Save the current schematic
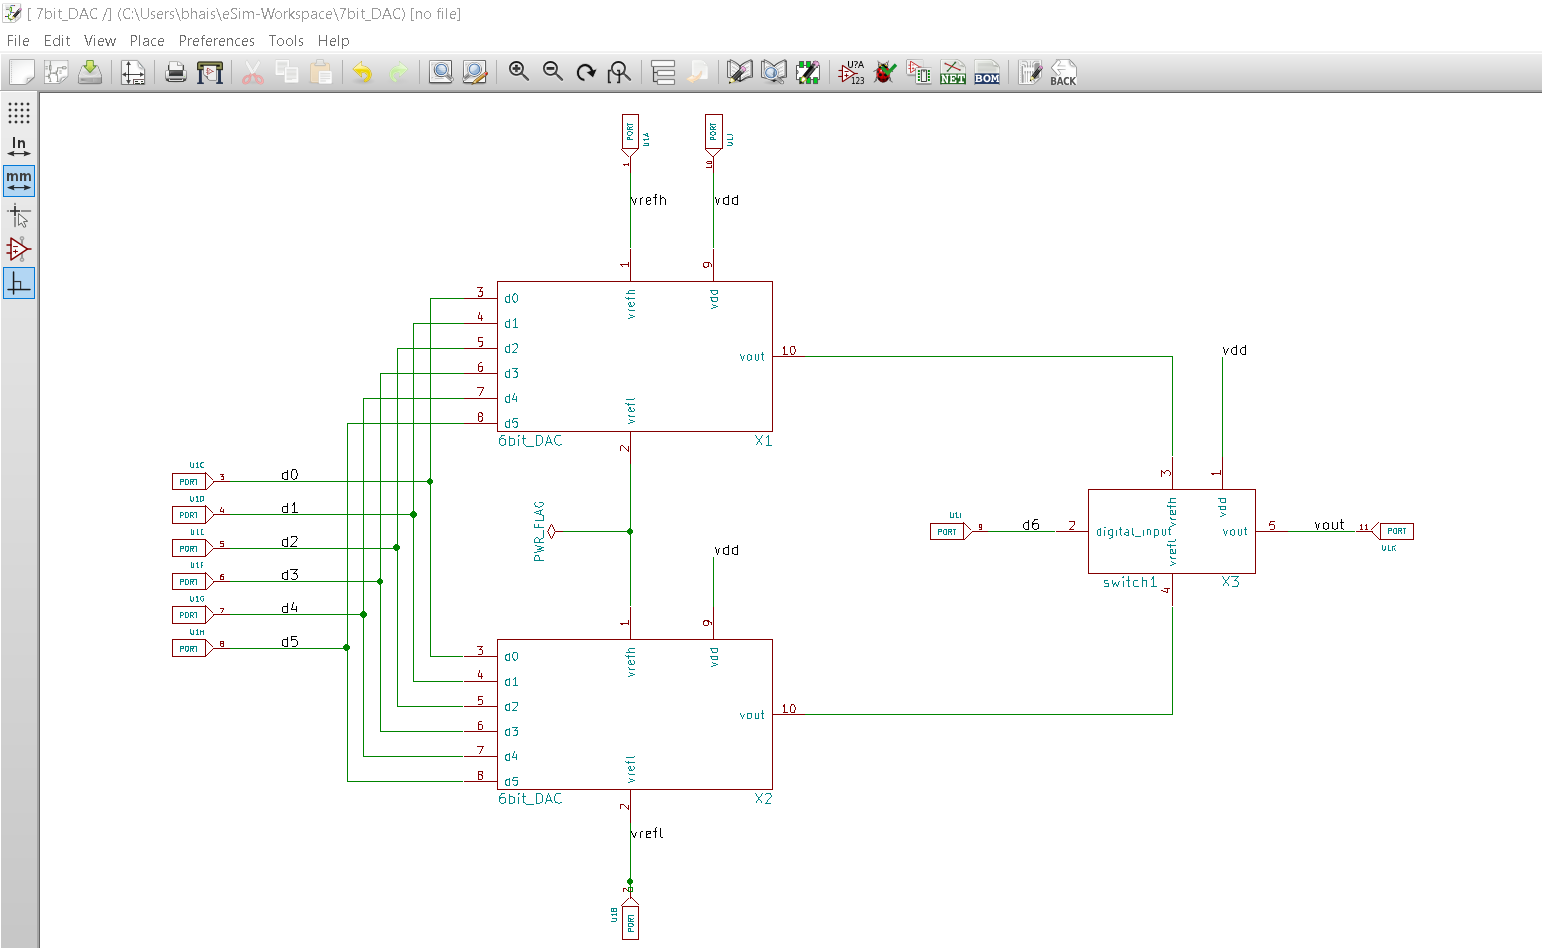Viewport: 1542px width, 948px height. 89,71
